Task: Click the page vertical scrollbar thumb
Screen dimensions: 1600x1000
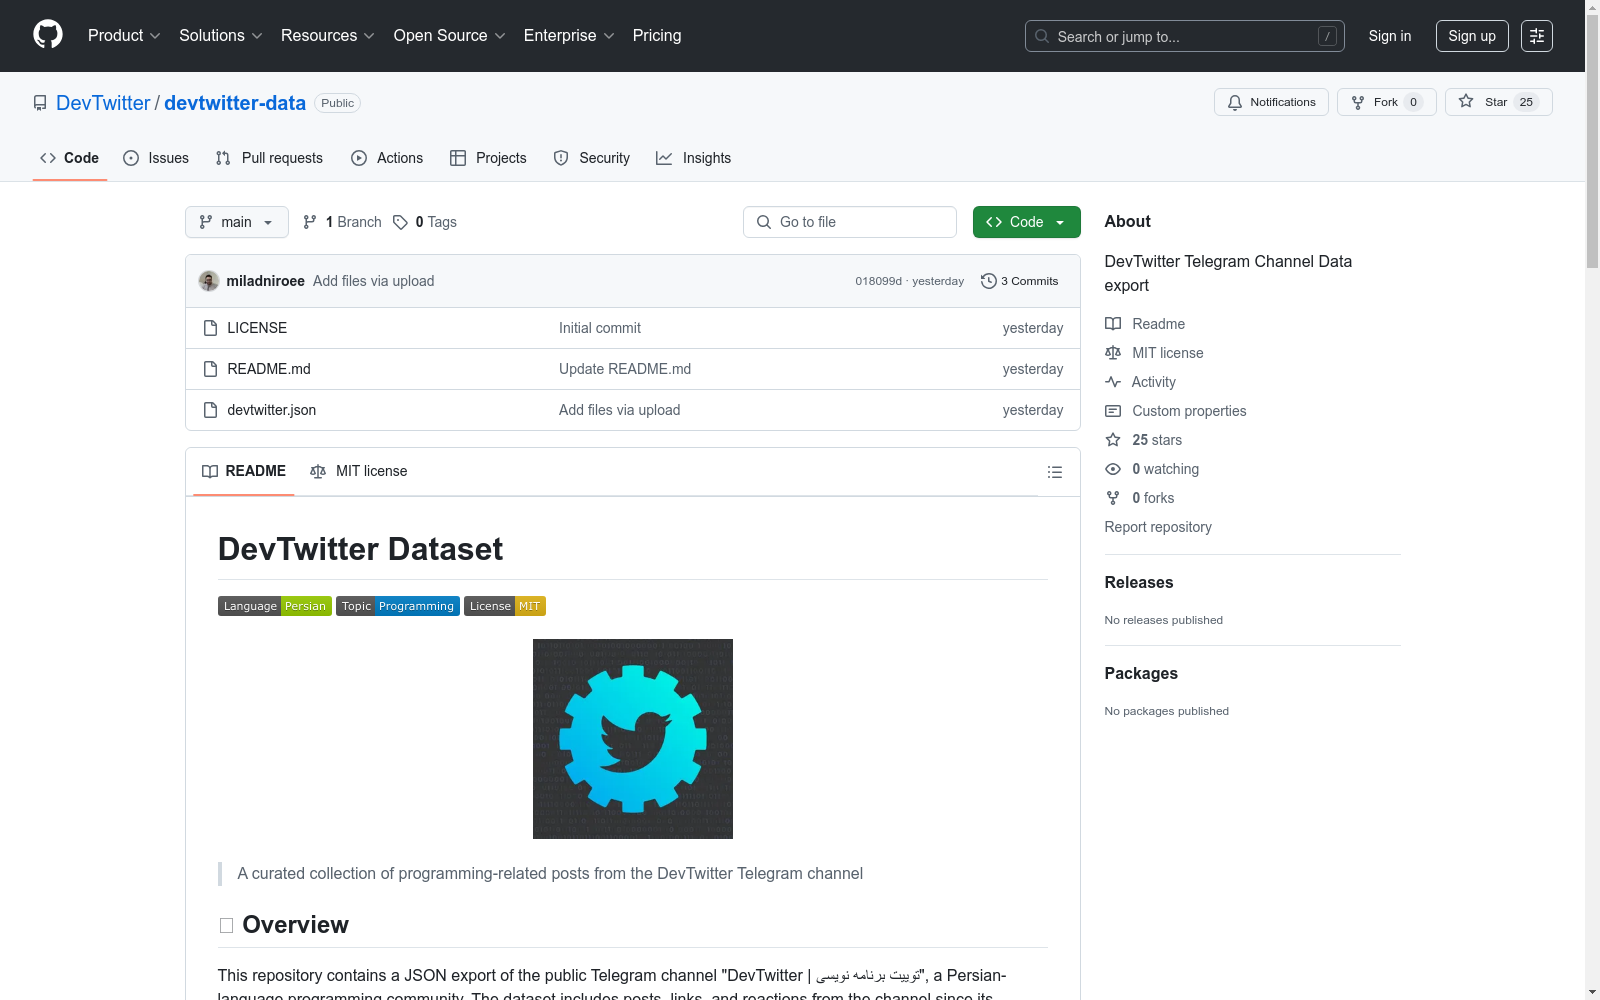Action: 1592,140
